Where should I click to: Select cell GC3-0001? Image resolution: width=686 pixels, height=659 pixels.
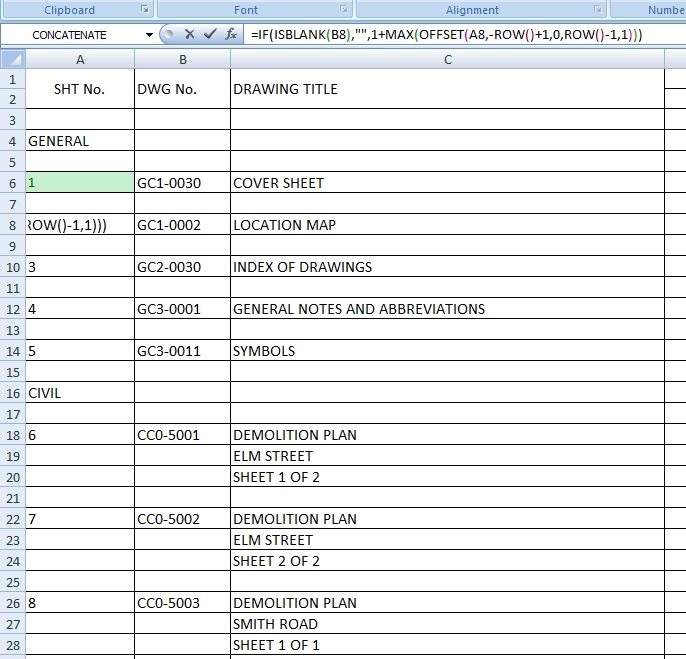pyautogui.click(x=183, y=308)
